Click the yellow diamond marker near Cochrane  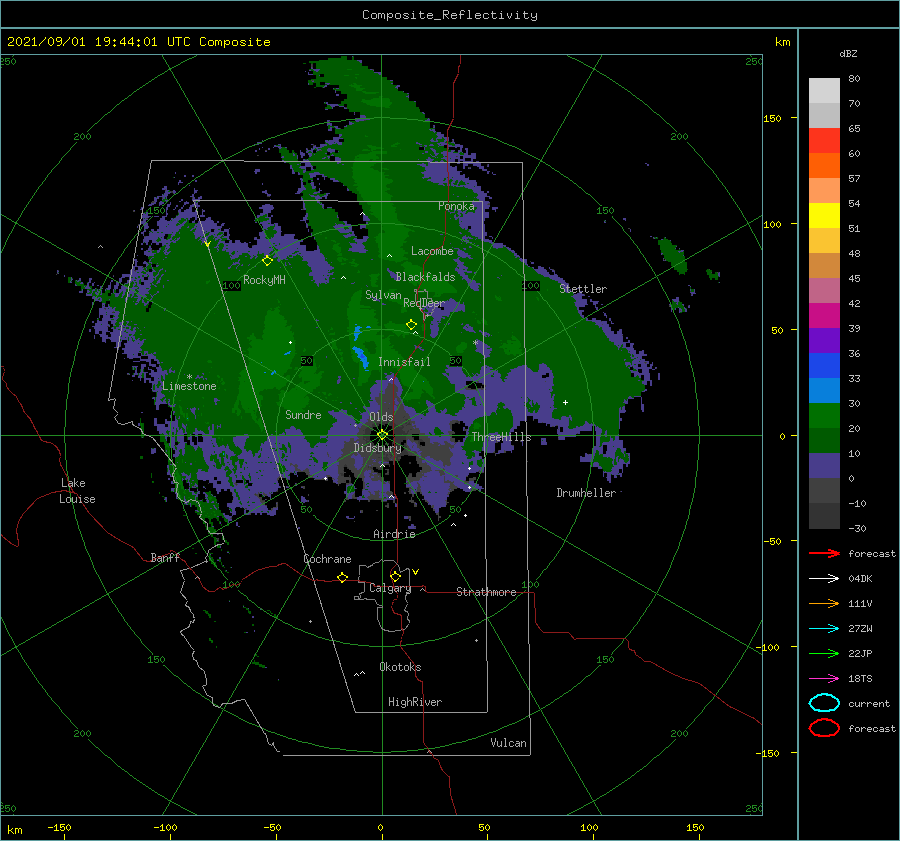click(343, 577)
